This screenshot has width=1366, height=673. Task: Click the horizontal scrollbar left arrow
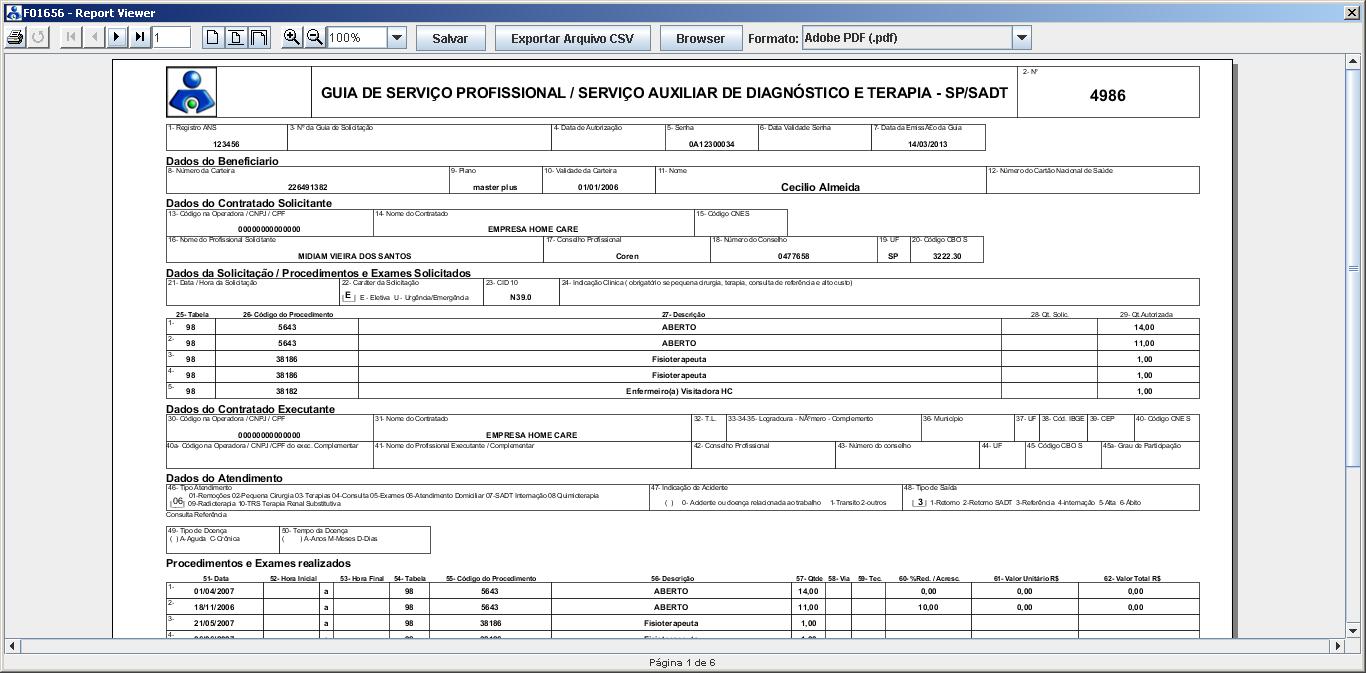12,646
